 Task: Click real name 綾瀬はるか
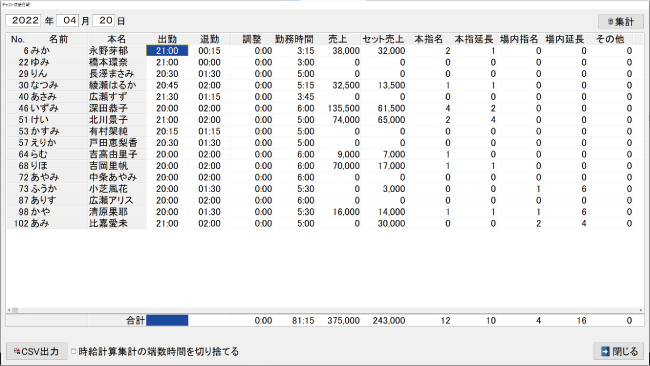point(113,85)
